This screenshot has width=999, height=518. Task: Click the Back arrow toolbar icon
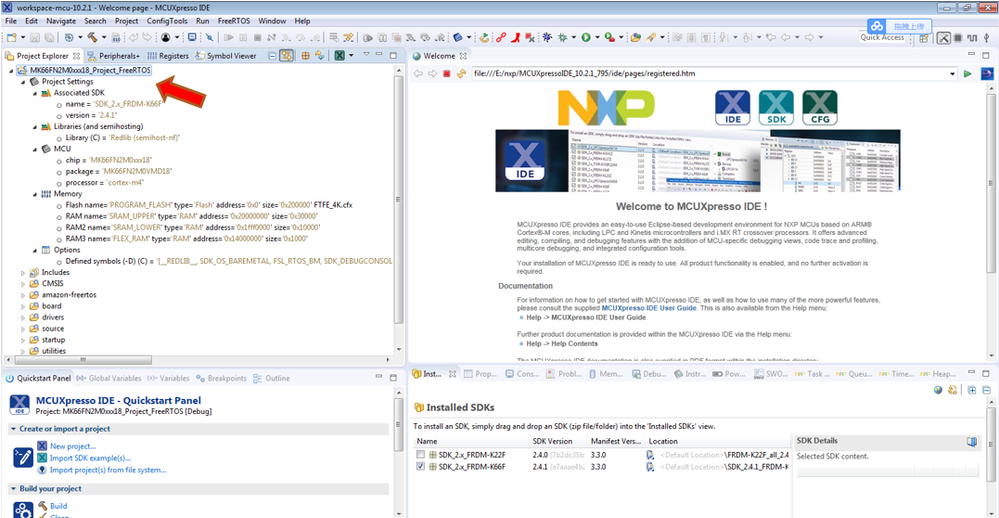point(786,38)
